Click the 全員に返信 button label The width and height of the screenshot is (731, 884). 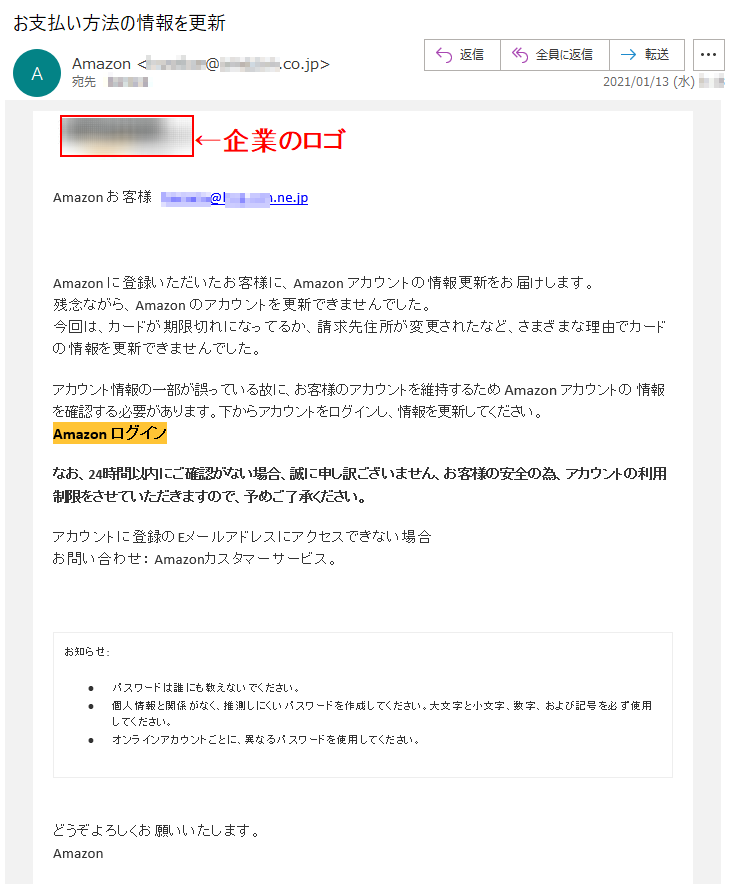(x=564, y=55)
